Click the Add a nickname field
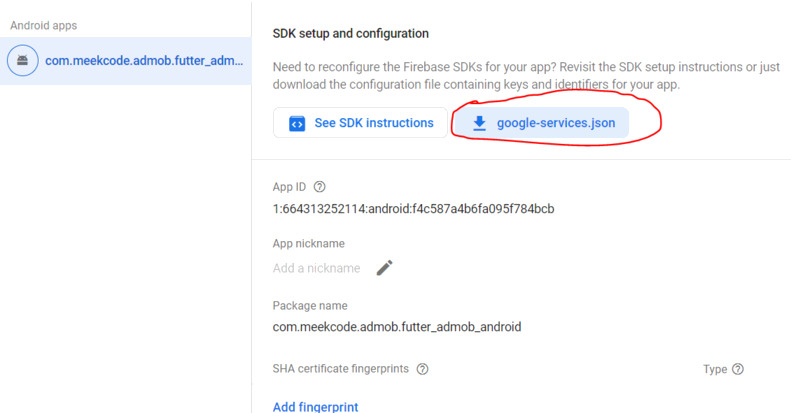Image resolution: width=791 pixels, height=413 pixels. (x=316, y=268)
